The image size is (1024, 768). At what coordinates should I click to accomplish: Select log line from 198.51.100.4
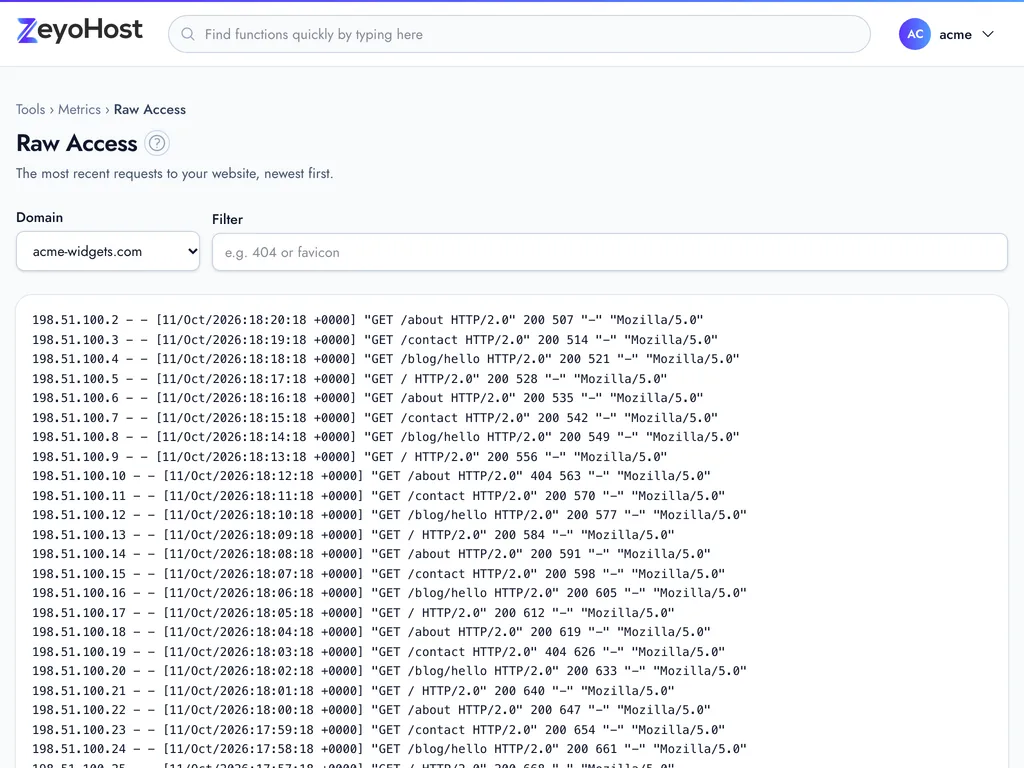tap(386, 359)
